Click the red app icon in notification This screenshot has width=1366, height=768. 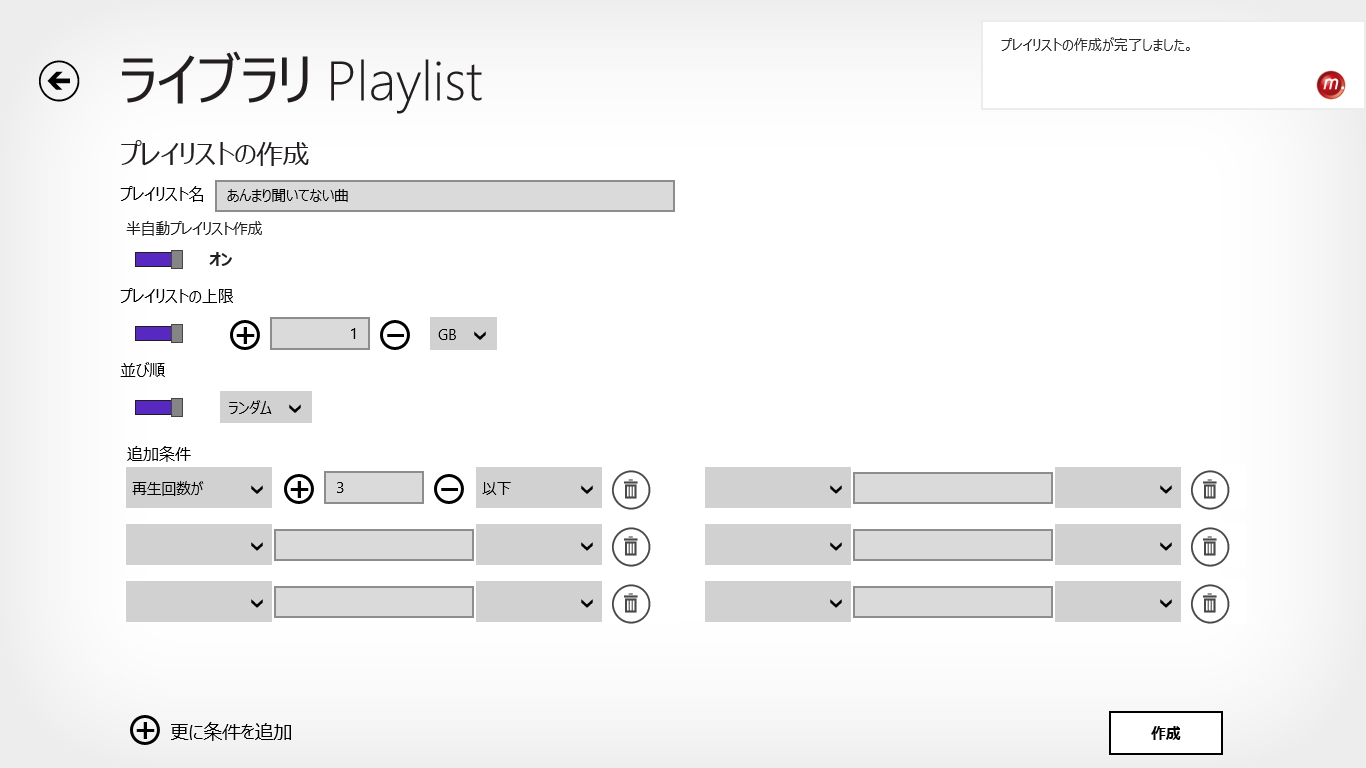[1330, 85]
